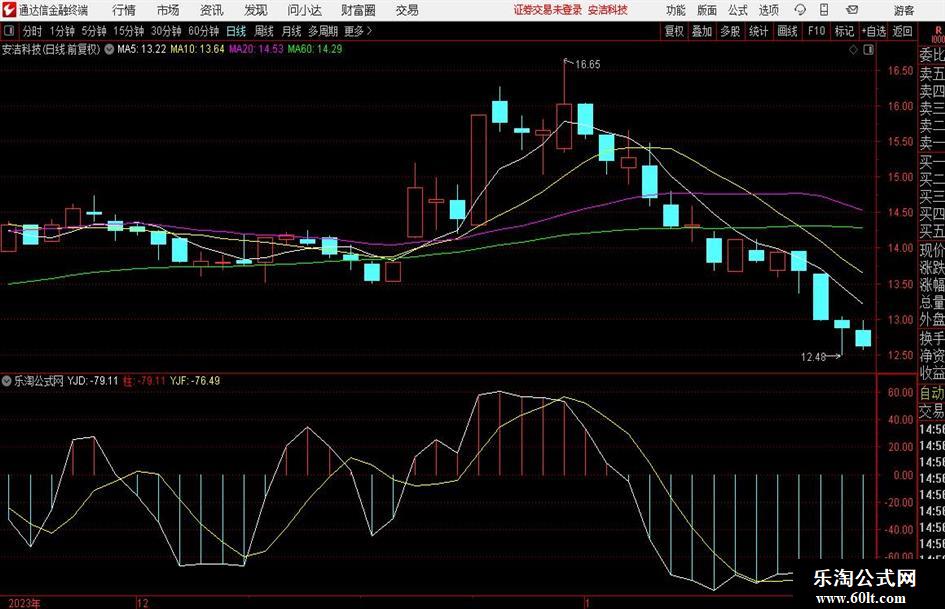Switch to 月线 monthly period
Viewport: 945px width, 609px height.
pyautogui.click(x=292, y=31)
